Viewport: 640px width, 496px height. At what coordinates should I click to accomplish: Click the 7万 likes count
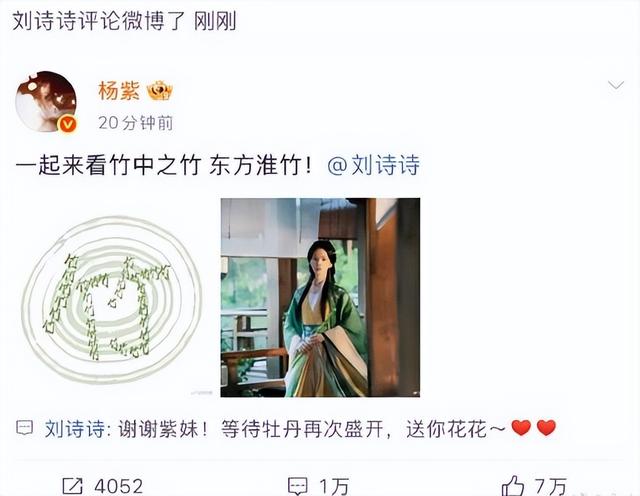click(x=551, y=487)
